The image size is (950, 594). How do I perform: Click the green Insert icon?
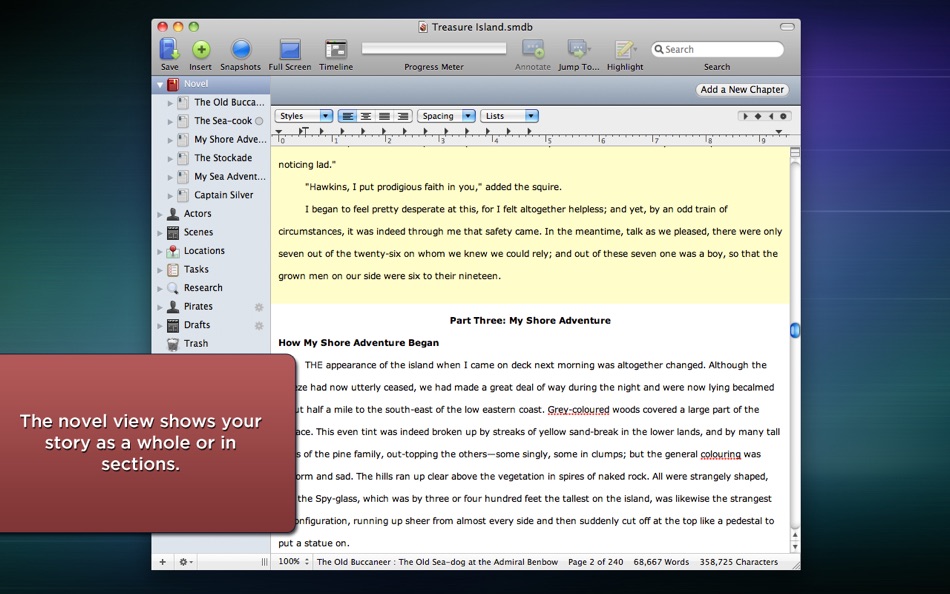(201, 49)
